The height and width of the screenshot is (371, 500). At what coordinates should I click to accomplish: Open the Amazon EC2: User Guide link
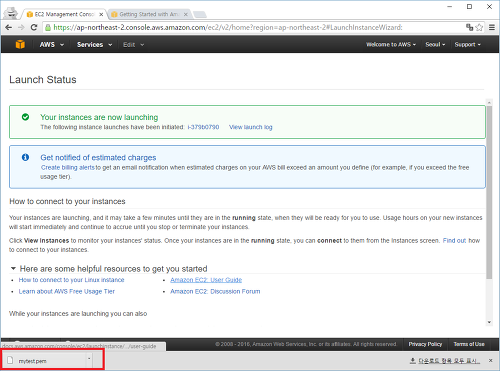pos(206,280)
